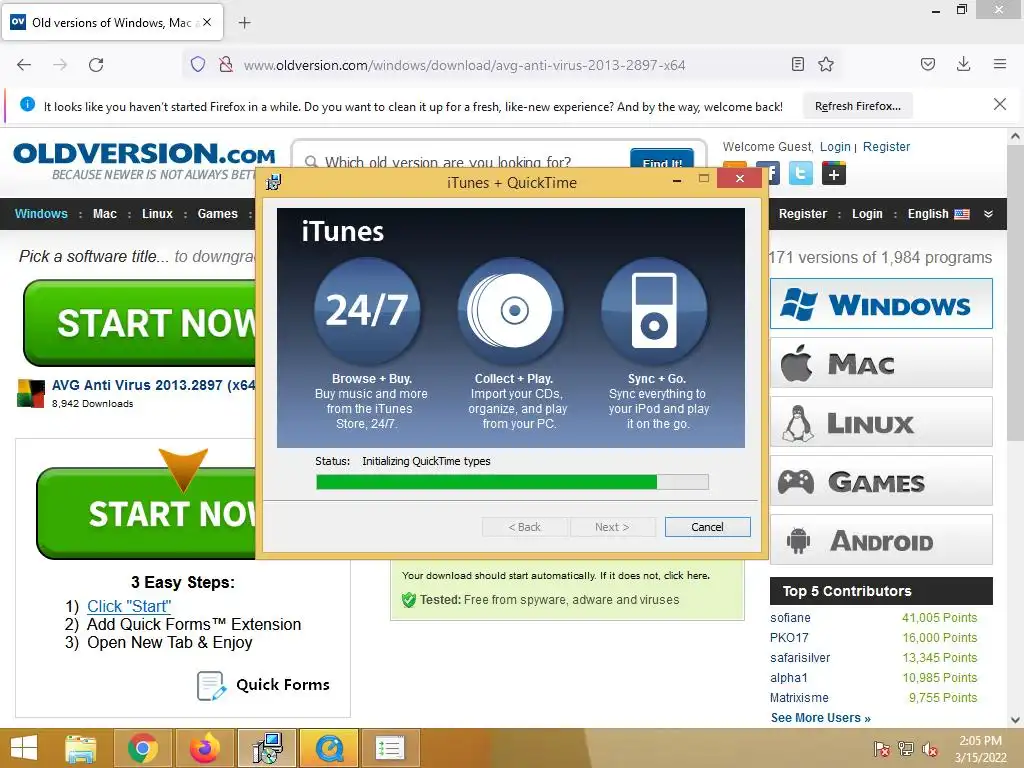Open the QuickTime taskbar icon

[329, 748]
